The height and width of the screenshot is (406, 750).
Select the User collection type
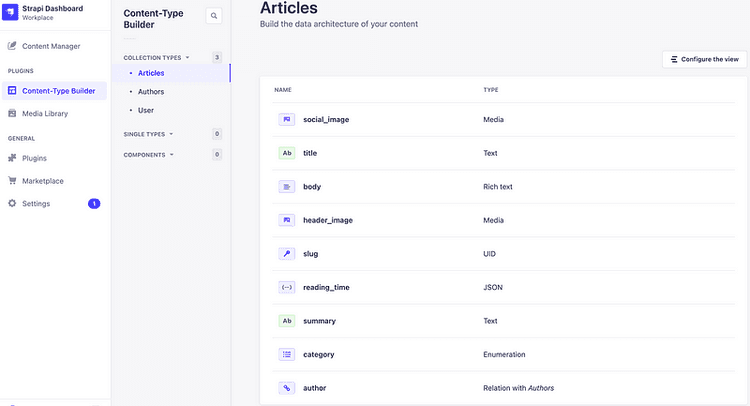click(x=146, y=110)
